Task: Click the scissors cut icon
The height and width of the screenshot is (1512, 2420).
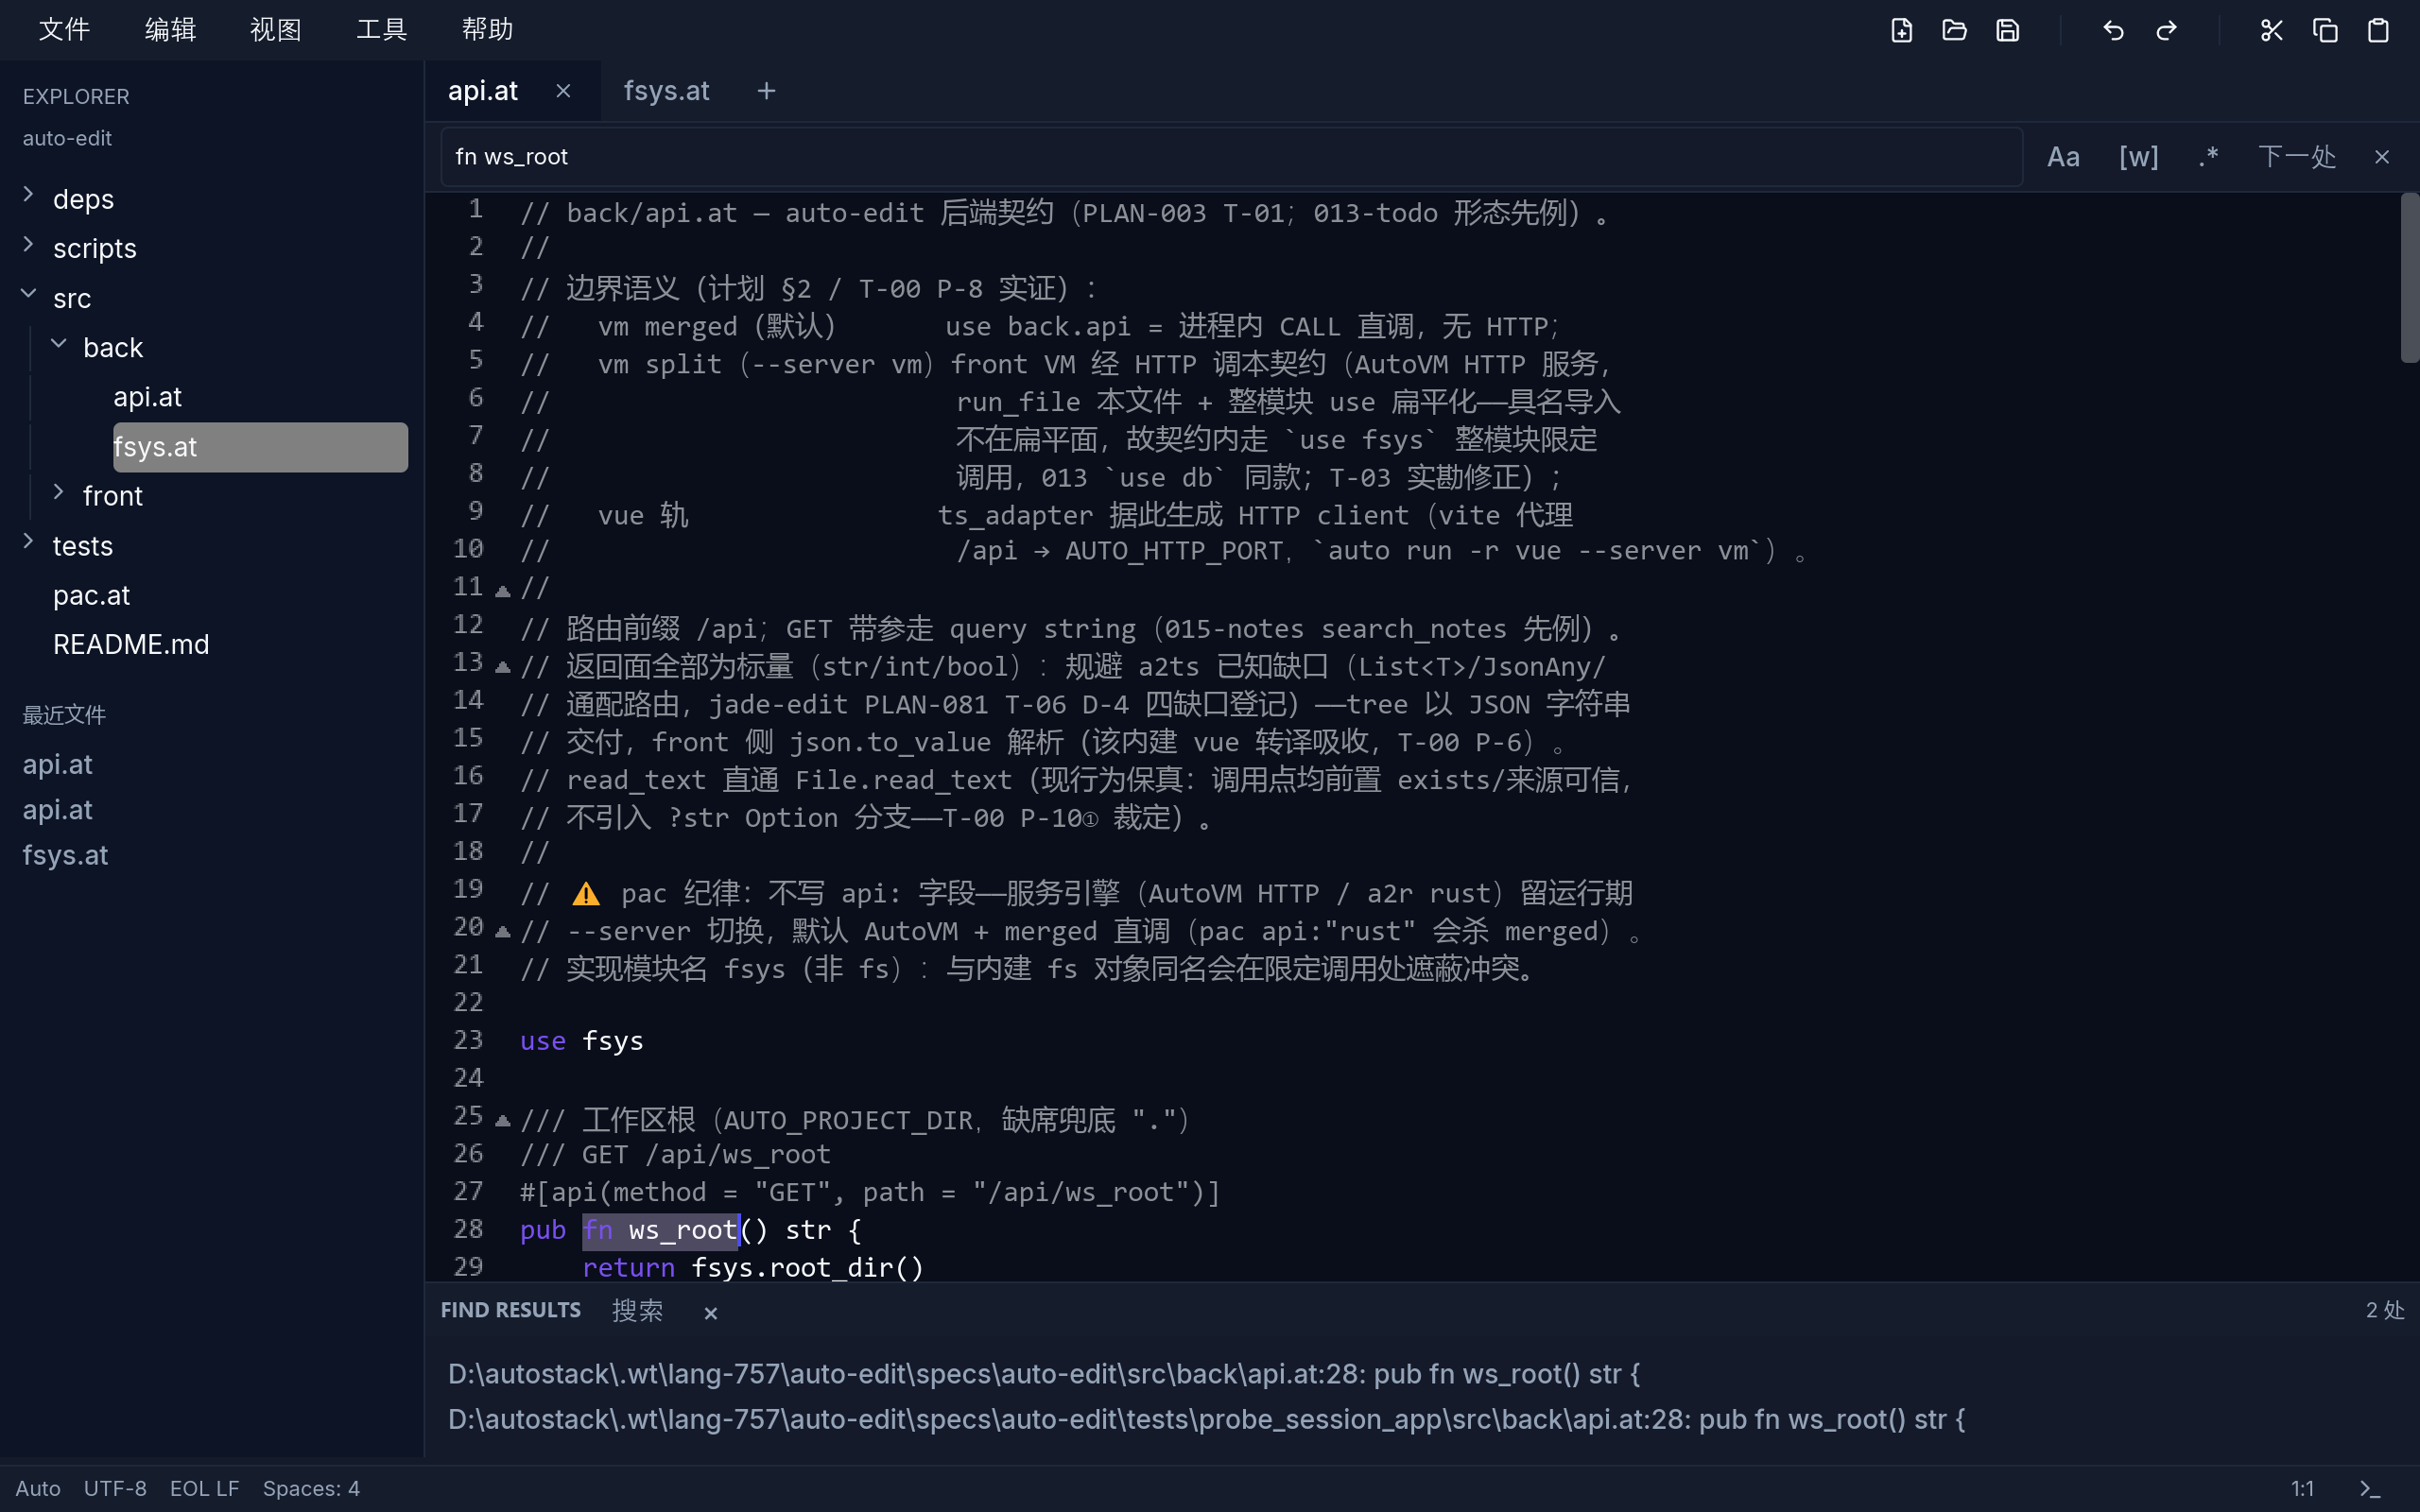Action: (x=2271, y=30)
